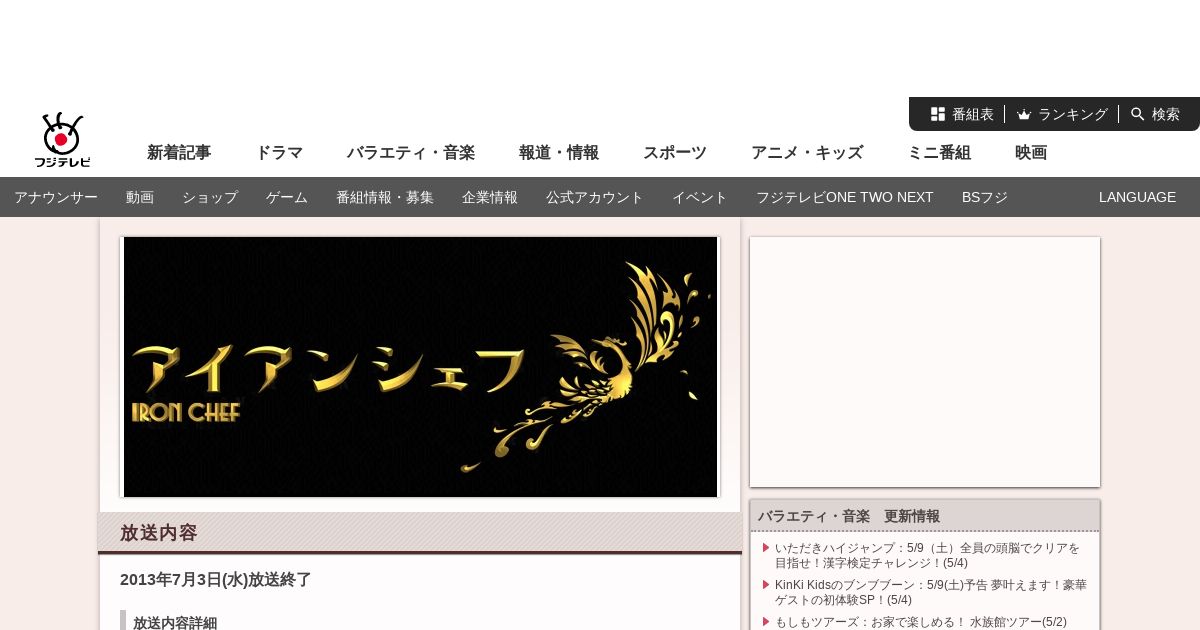This screenshot has width=1200, height=630.
Task: Click the 放送内容 section heading
Action: [159, 532]
